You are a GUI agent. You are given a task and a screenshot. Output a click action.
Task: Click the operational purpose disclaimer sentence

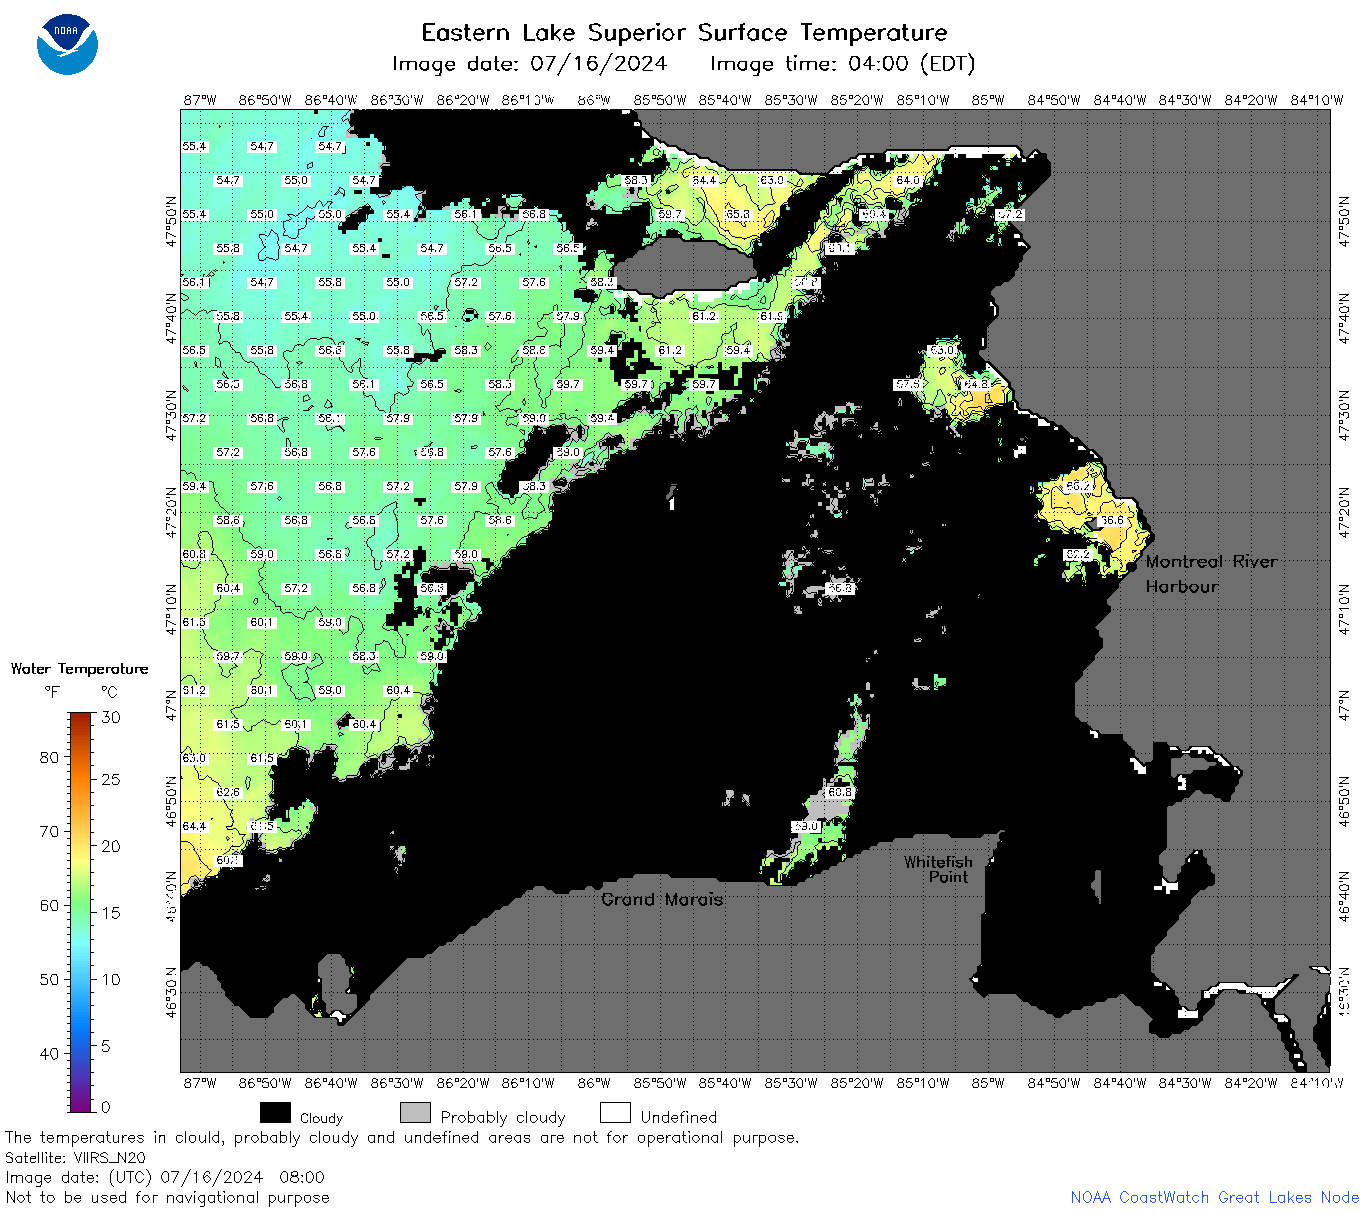402,1138
